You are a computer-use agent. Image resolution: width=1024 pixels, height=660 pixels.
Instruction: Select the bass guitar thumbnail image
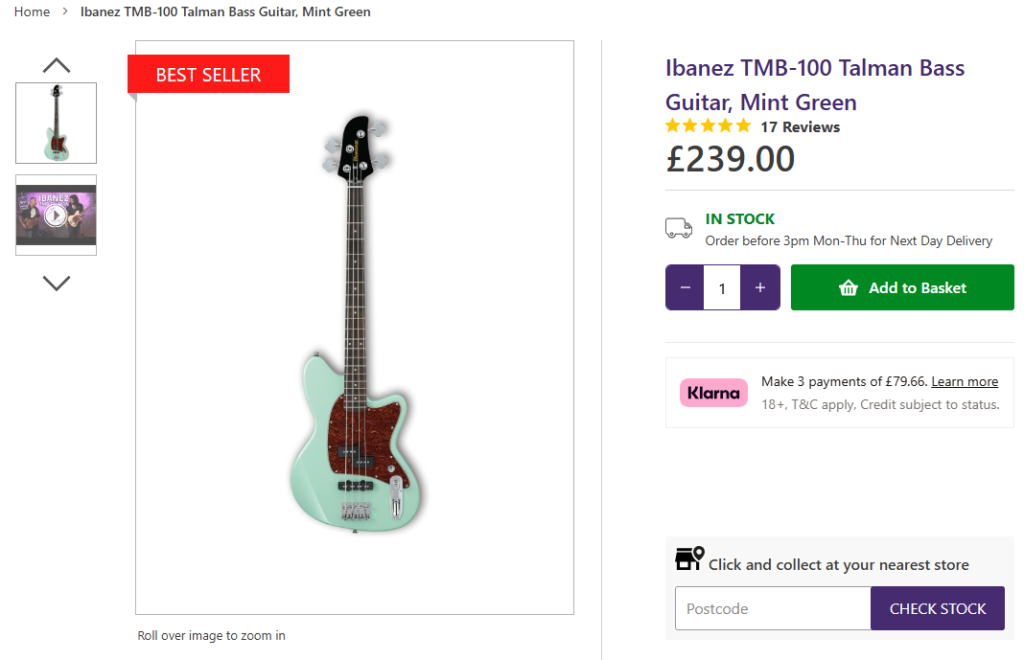pos(55,123)
